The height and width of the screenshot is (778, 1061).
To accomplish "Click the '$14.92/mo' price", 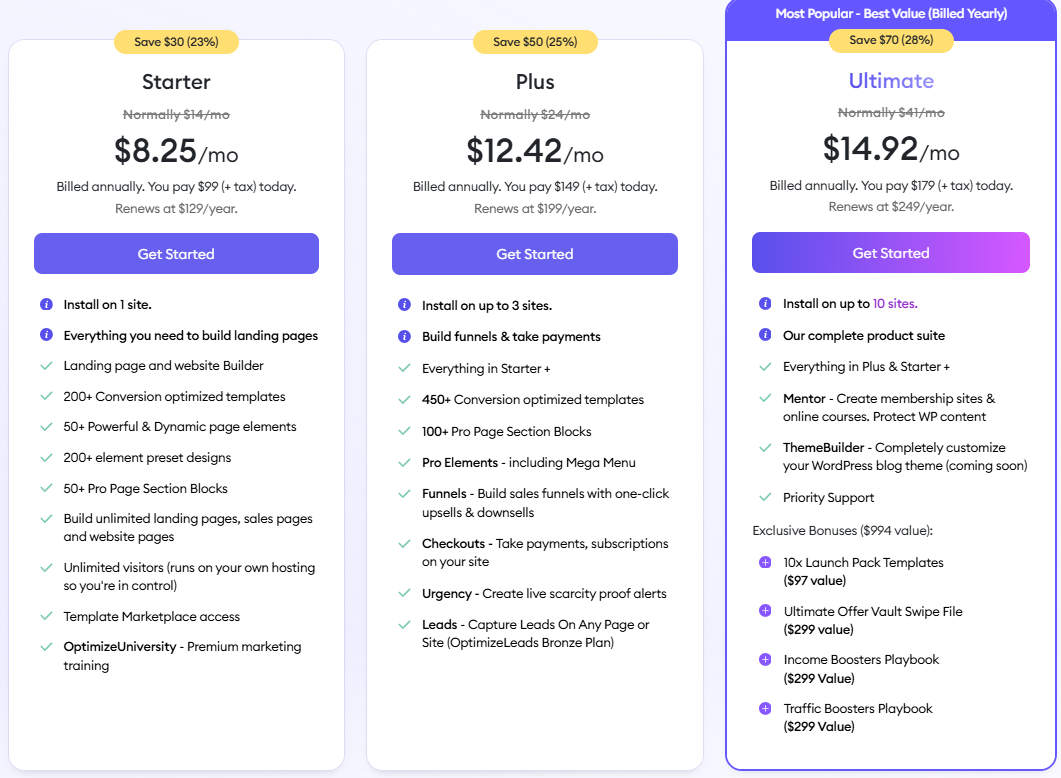I will point(891,150).
